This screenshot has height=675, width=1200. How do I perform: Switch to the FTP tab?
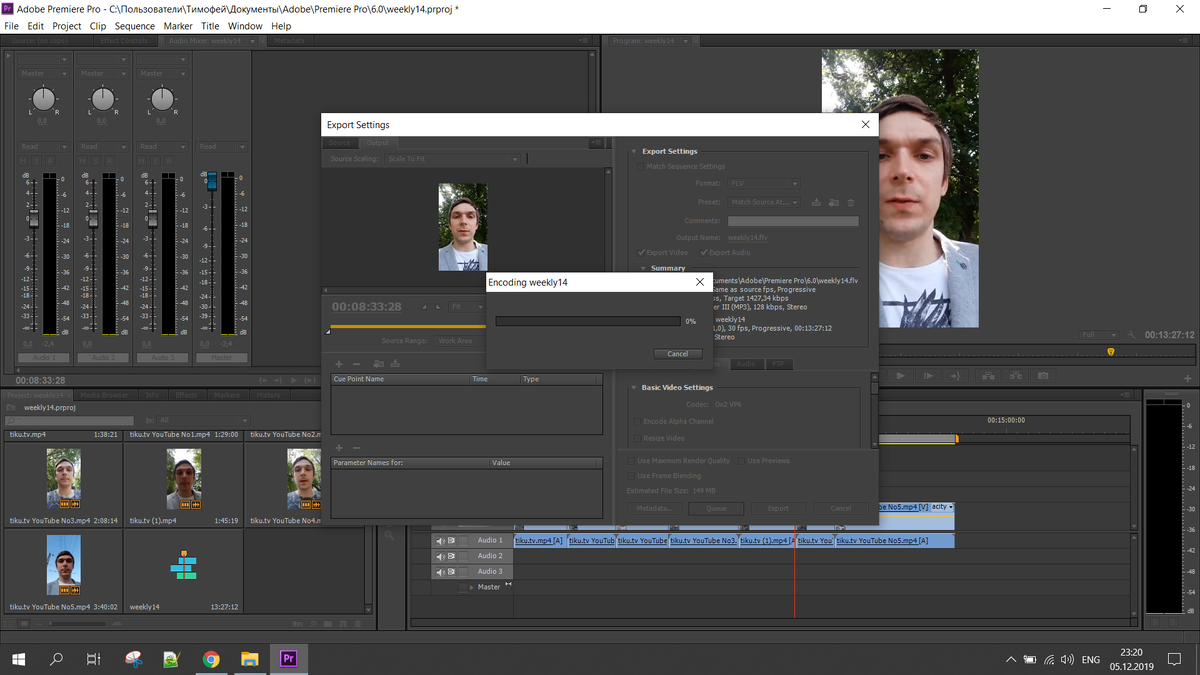tap(777, 364)
